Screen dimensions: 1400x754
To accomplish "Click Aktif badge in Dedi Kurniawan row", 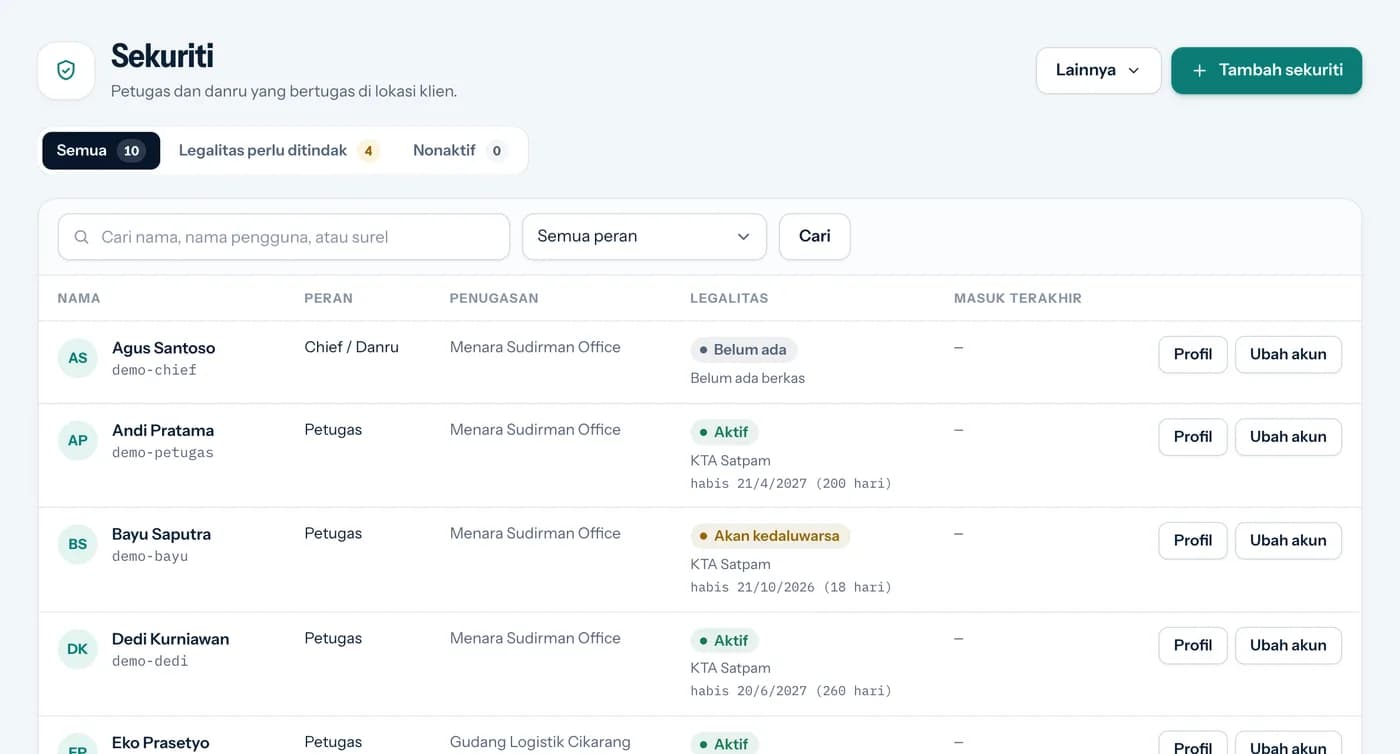I will point(724,640).
